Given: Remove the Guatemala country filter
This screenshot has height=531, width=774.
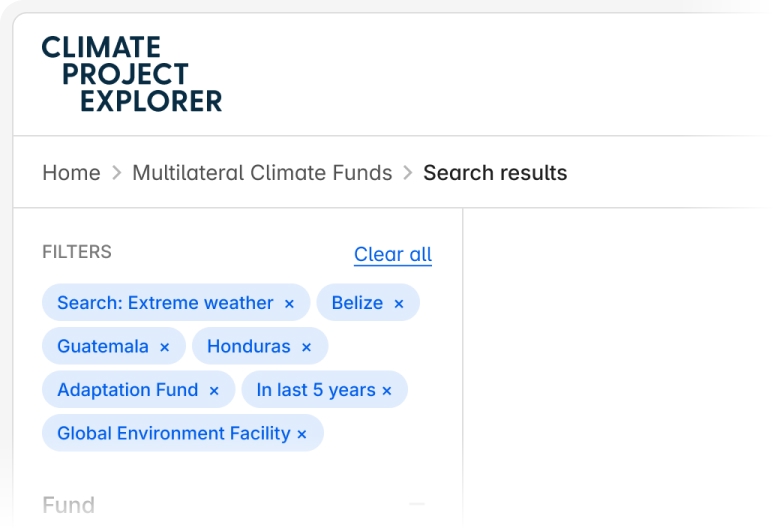Looking at the screenshot, I should pyautogui.click(x=165, y=348).
